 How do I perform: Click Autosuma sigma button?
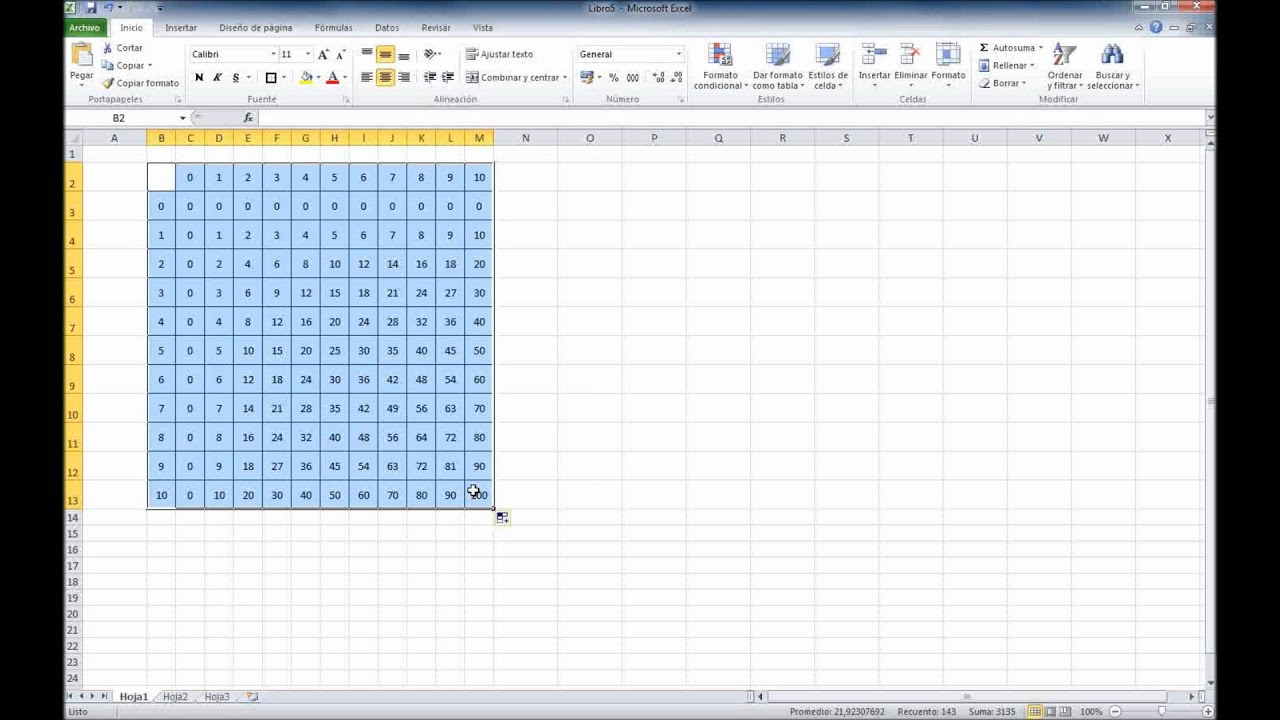(1010, 48)
